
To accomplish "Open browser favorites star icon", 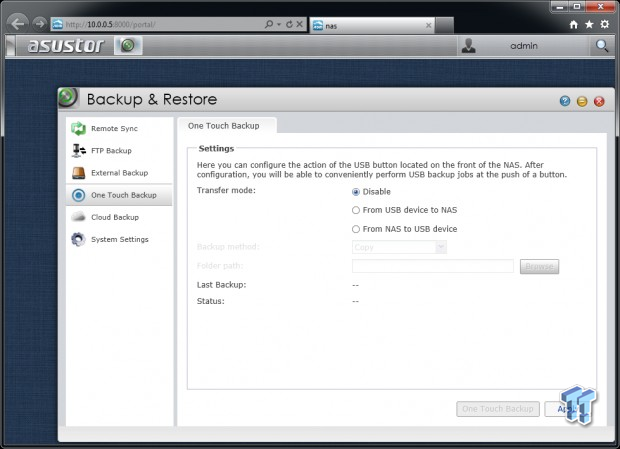I will 589,25.
